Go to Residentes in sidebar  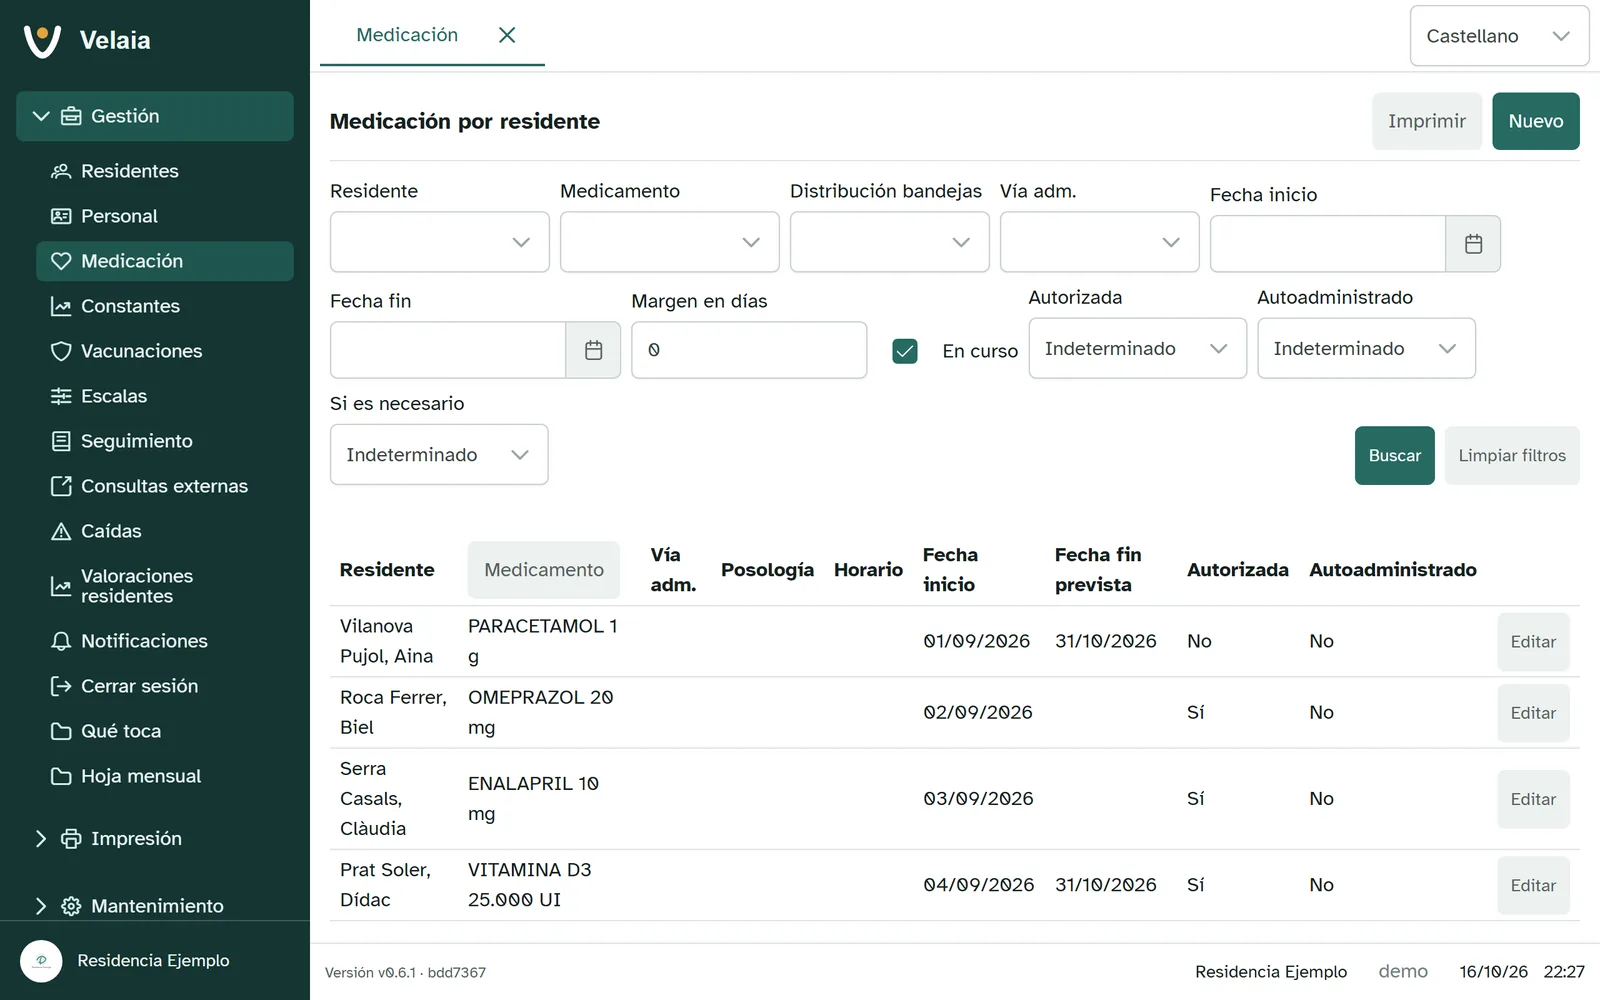(x=165, y=171)
